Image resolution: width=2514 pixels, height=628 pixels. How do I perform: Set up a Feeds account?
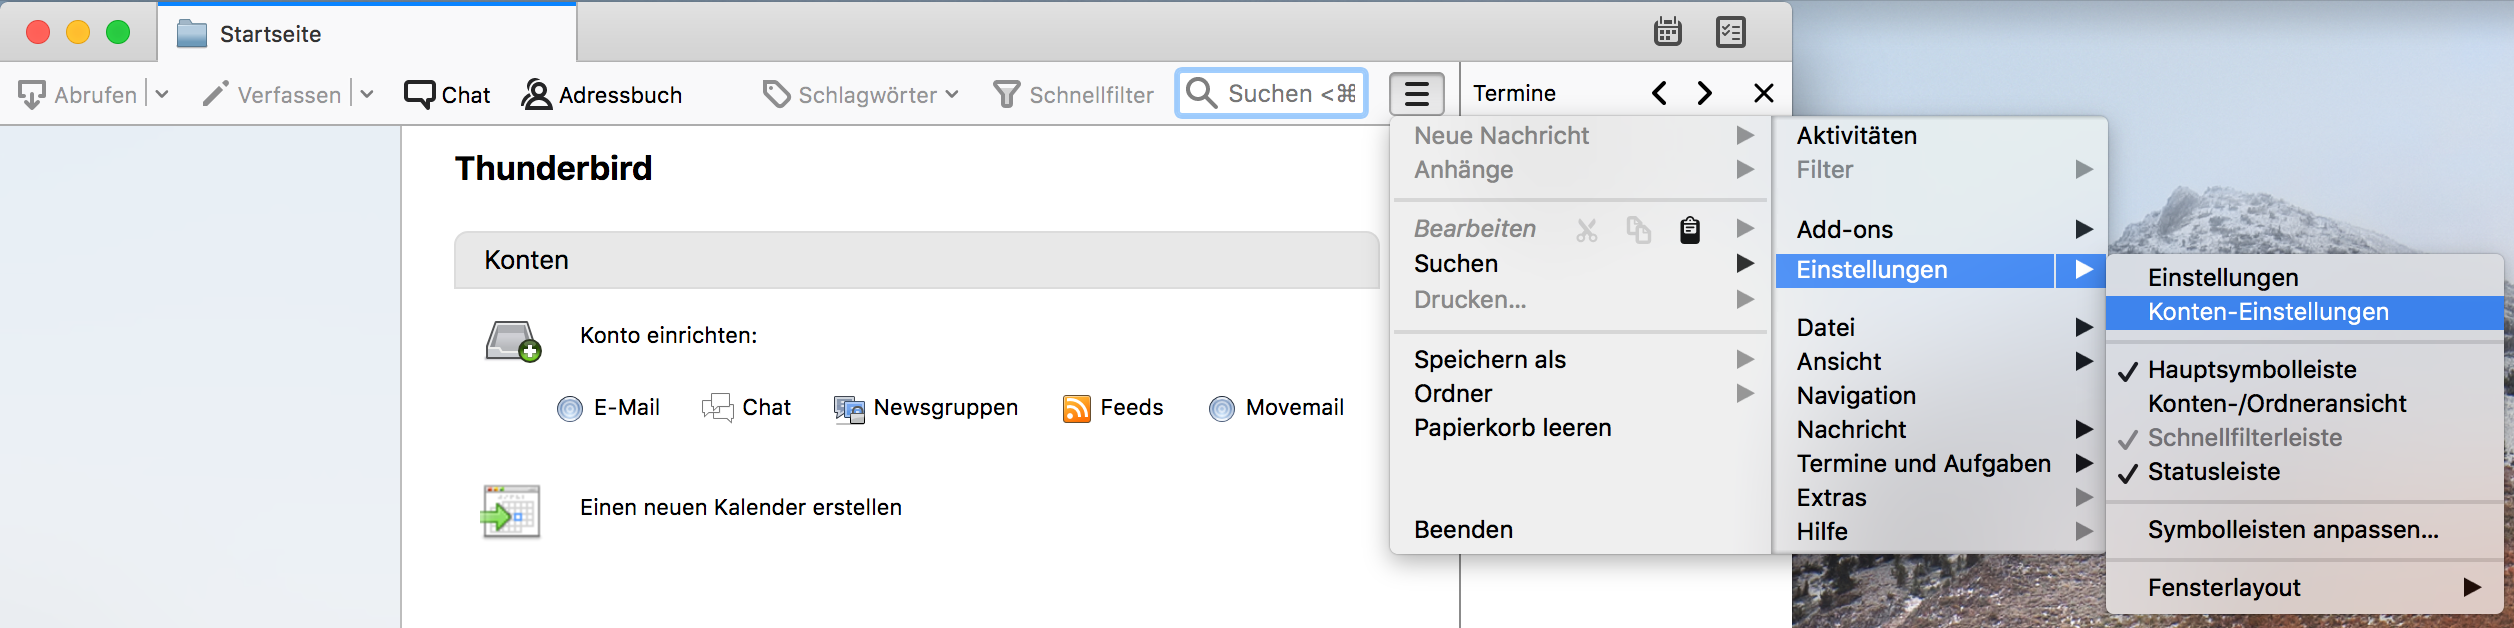coord(1113,408)
